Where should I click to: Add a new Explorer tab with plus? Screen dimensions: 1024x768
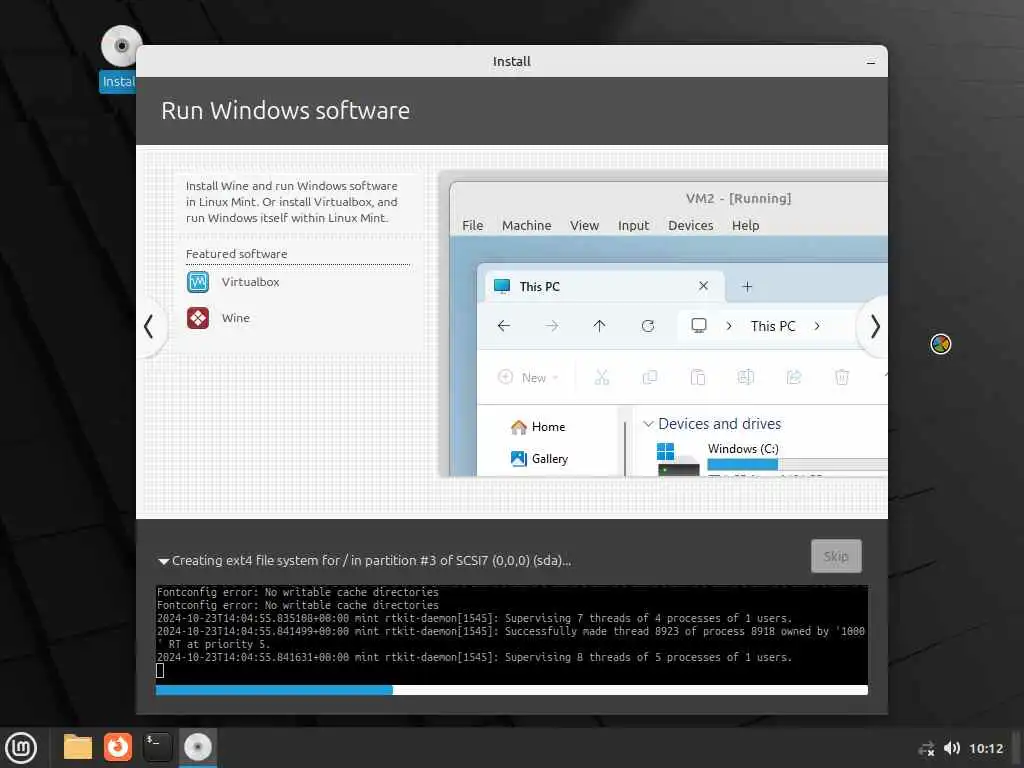point(747,287)
